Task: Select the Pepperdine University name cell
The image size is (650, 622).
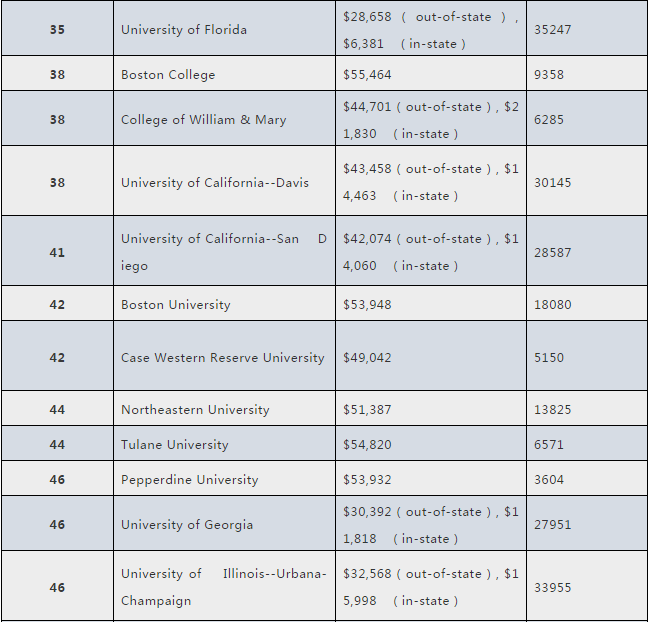Action: pyautogui.click(x=189, y=480)
